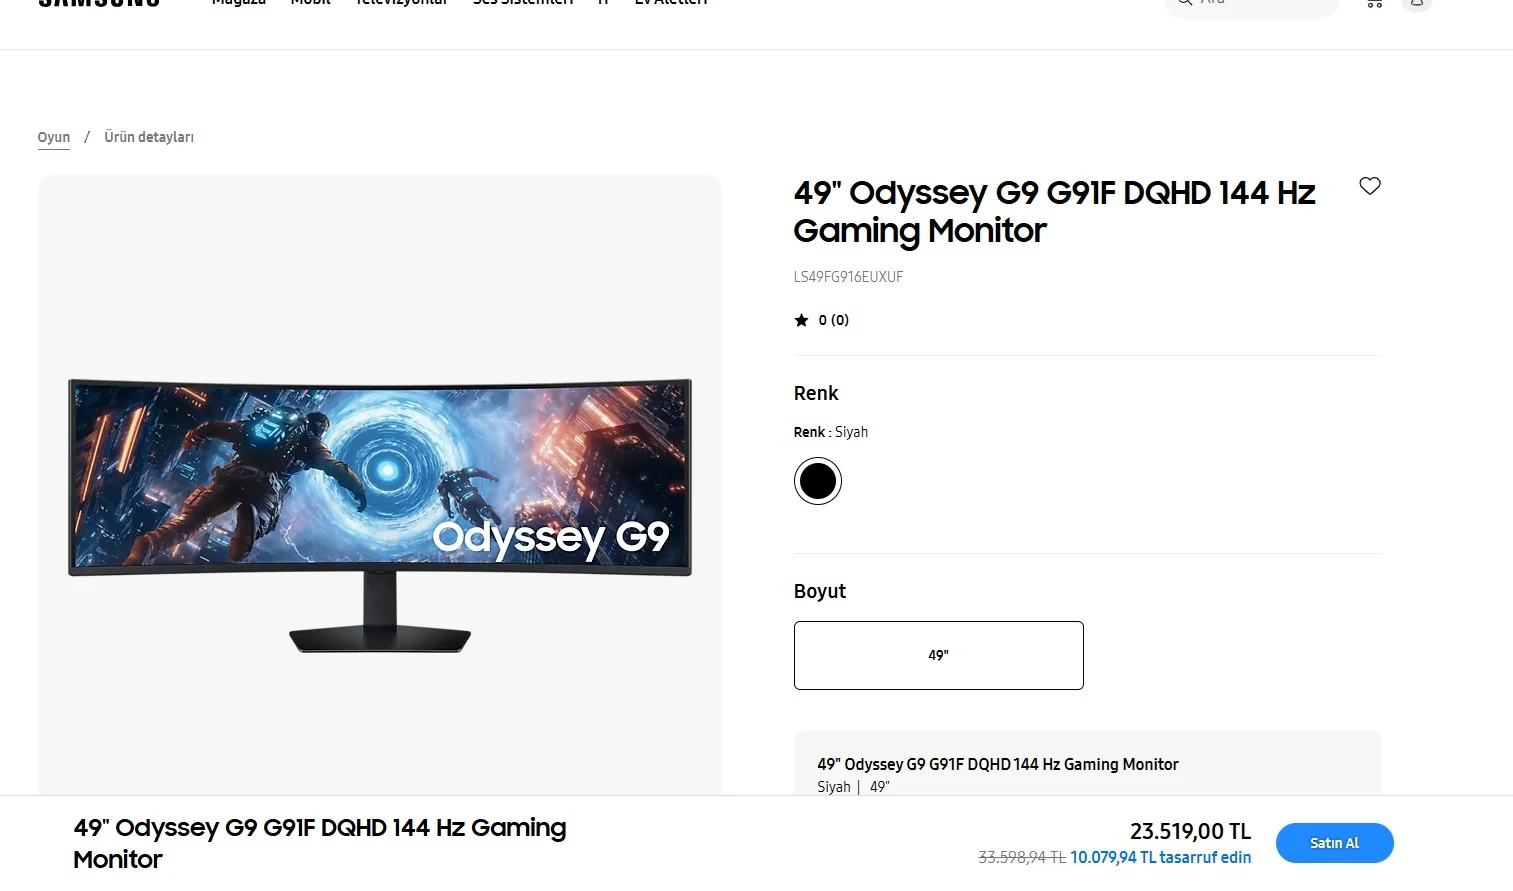Open the Ev Aletleri menu
Image resolution: width=1513 pixels, height=891 pixels.
click(671, 3)
